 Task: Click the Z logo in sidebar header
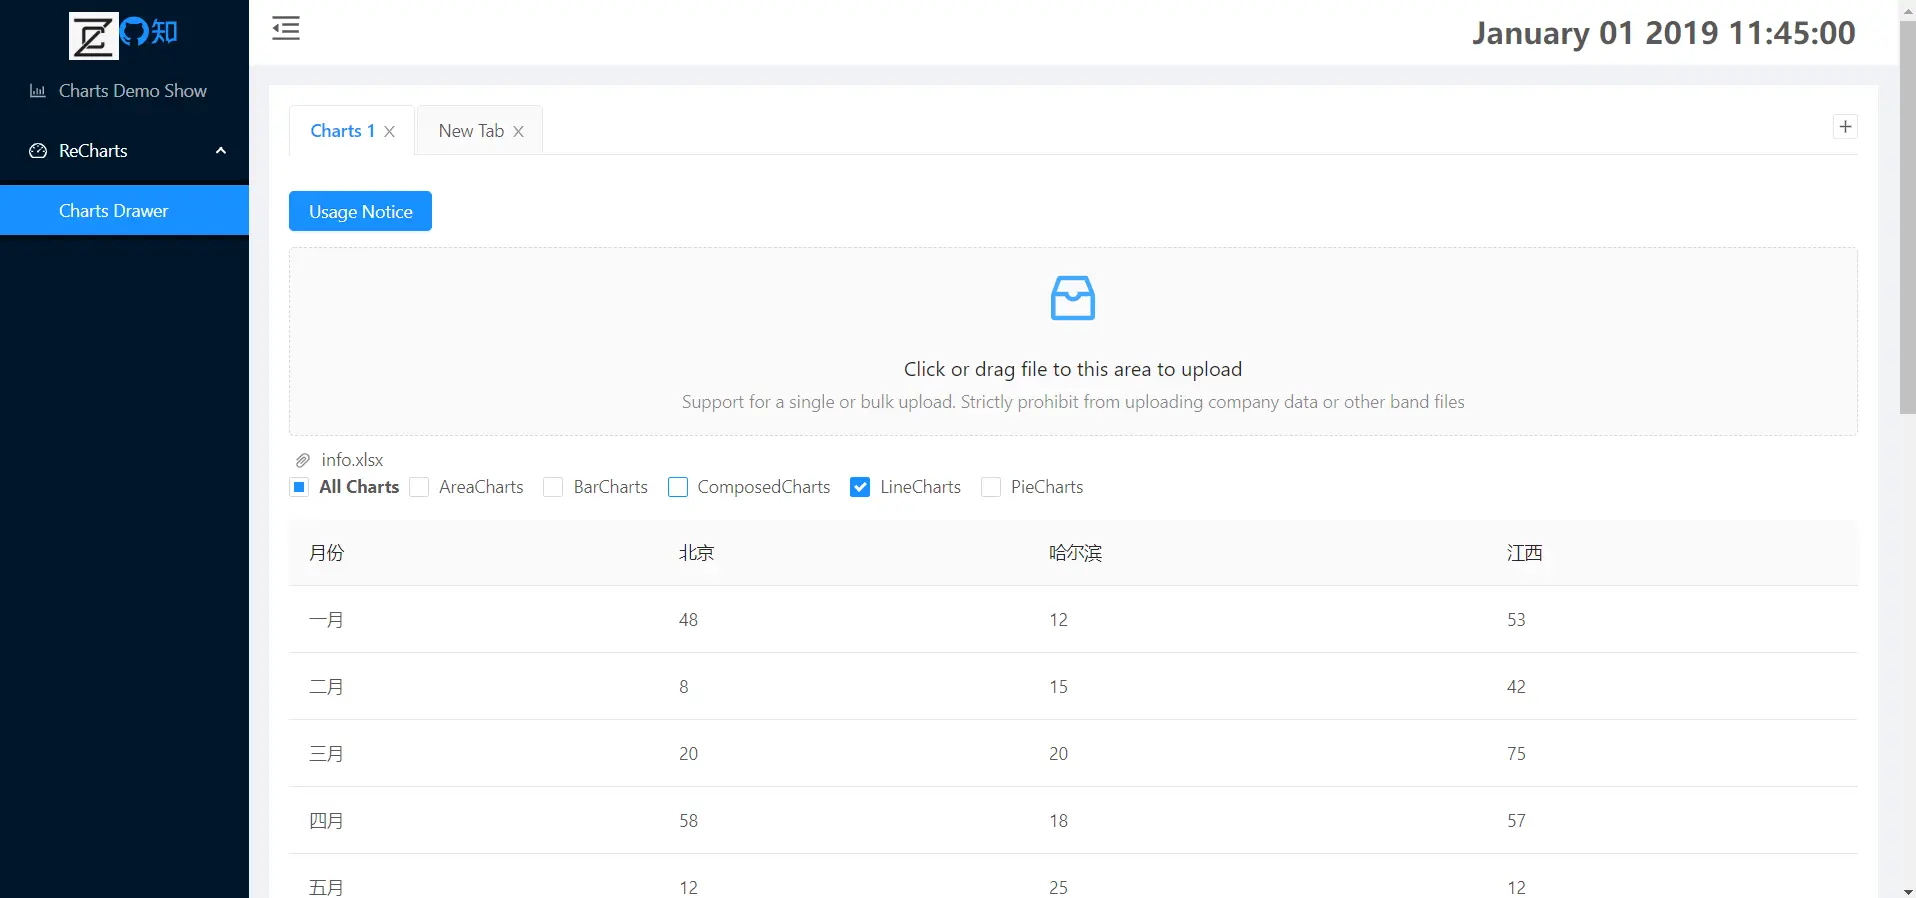(x=93, y=36)
